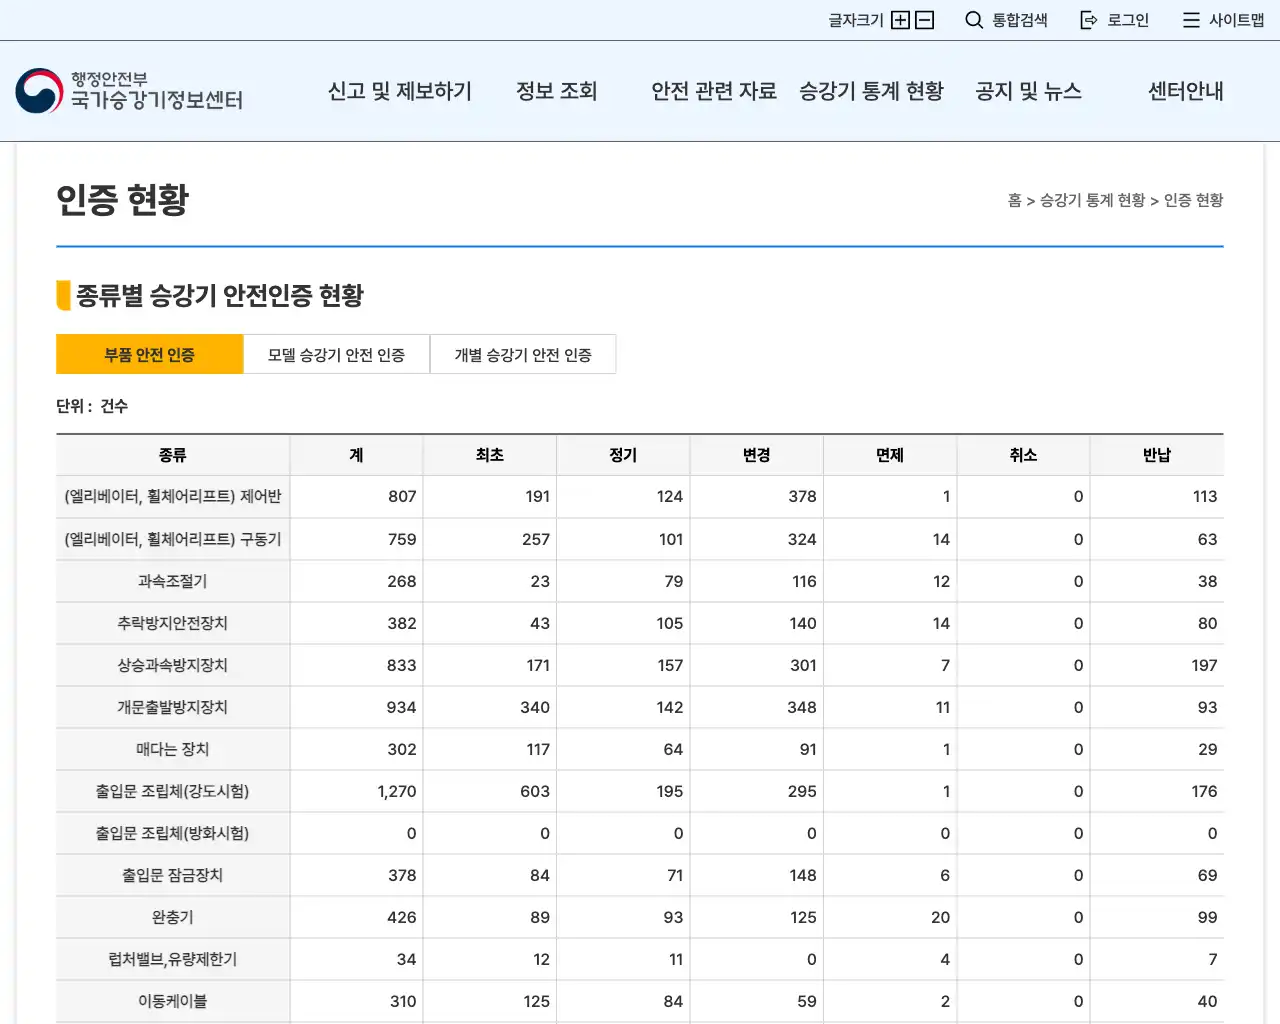
Task: Open the sitemap hamburger icon
Action: tap(1191, 20)
